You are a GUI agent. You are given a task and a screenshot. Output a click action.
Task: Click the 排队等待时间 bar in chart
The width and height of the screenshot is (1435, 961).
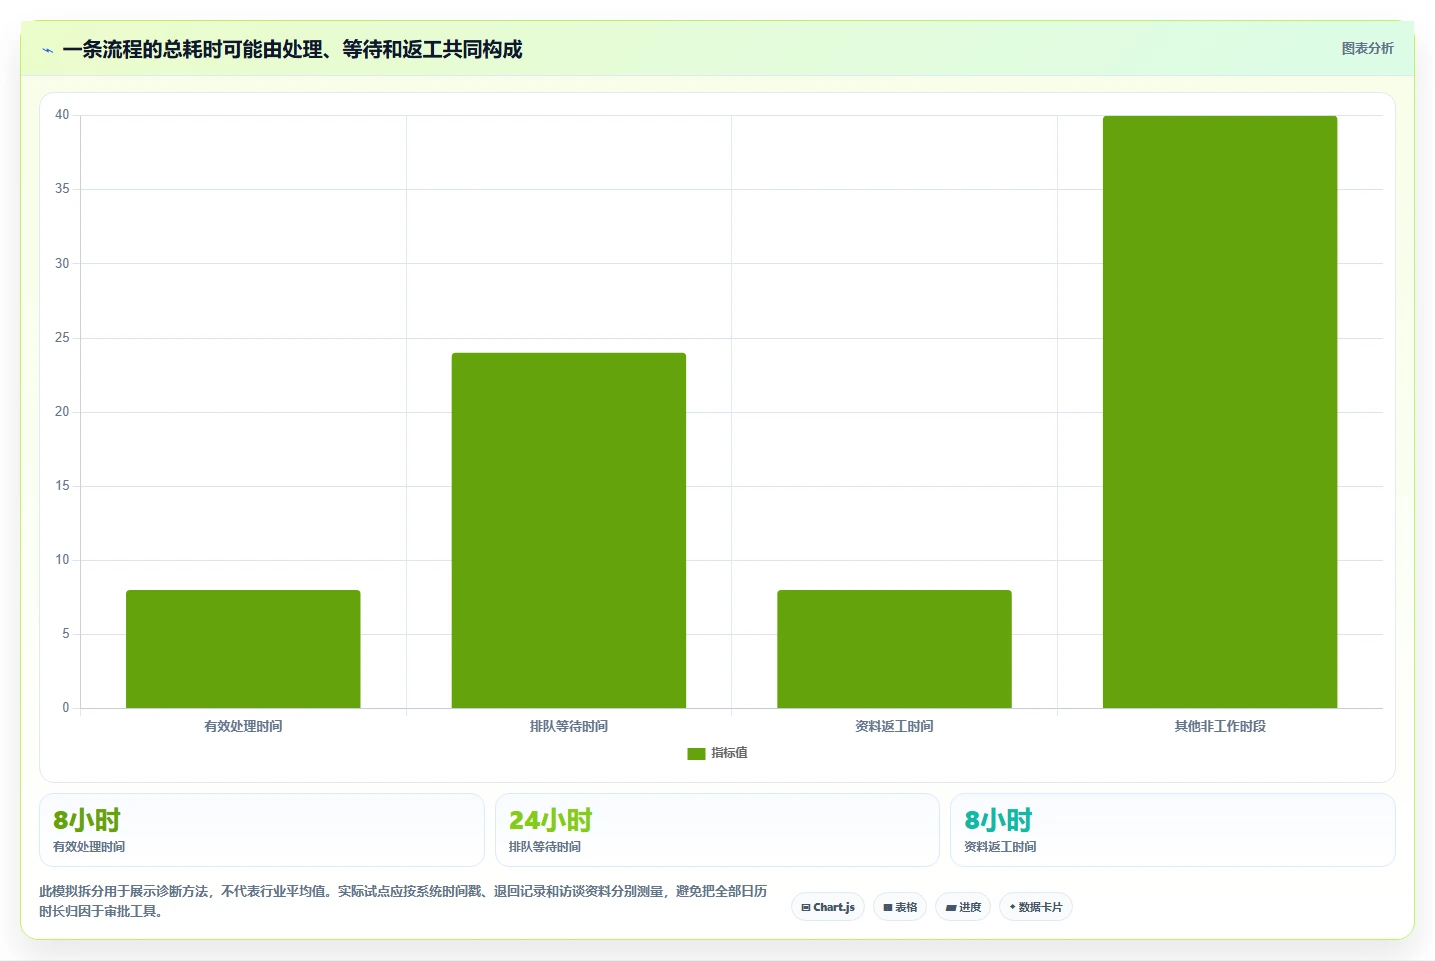[x=568, y=530]
